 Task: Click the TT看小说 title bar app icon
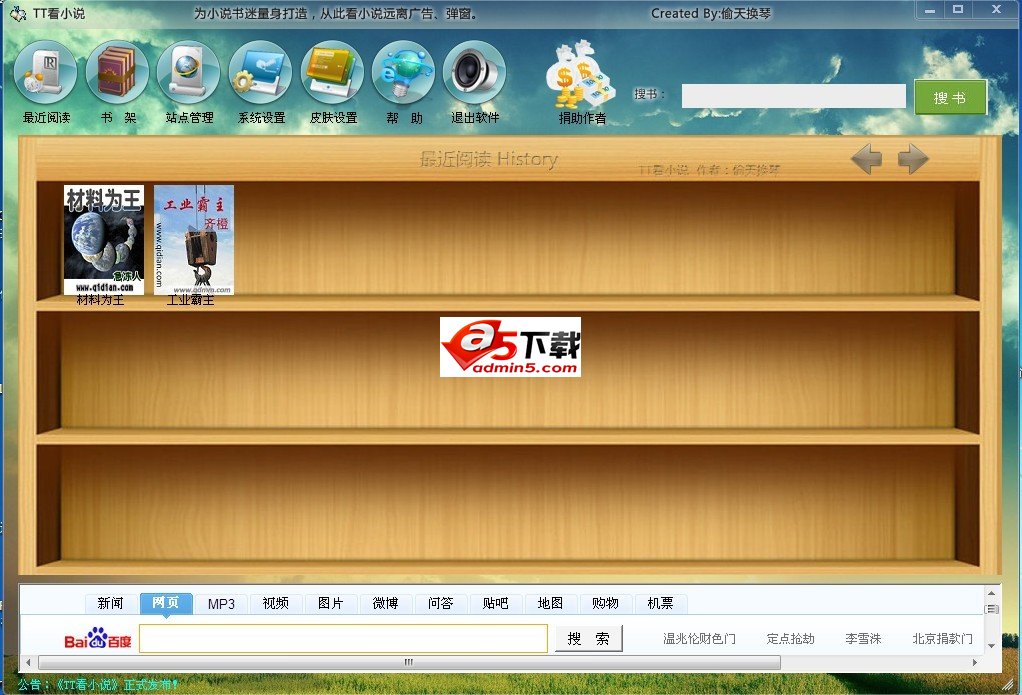pos(18,13)
